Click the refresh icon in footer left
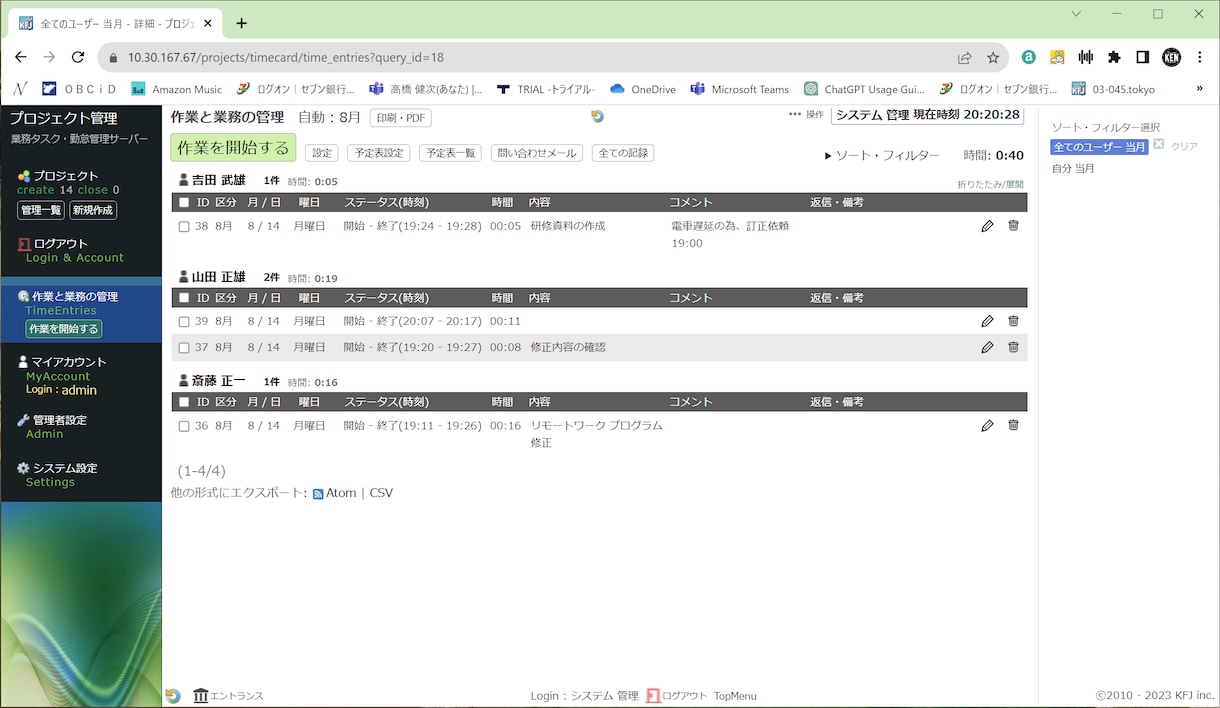 [x=173, y=695]
